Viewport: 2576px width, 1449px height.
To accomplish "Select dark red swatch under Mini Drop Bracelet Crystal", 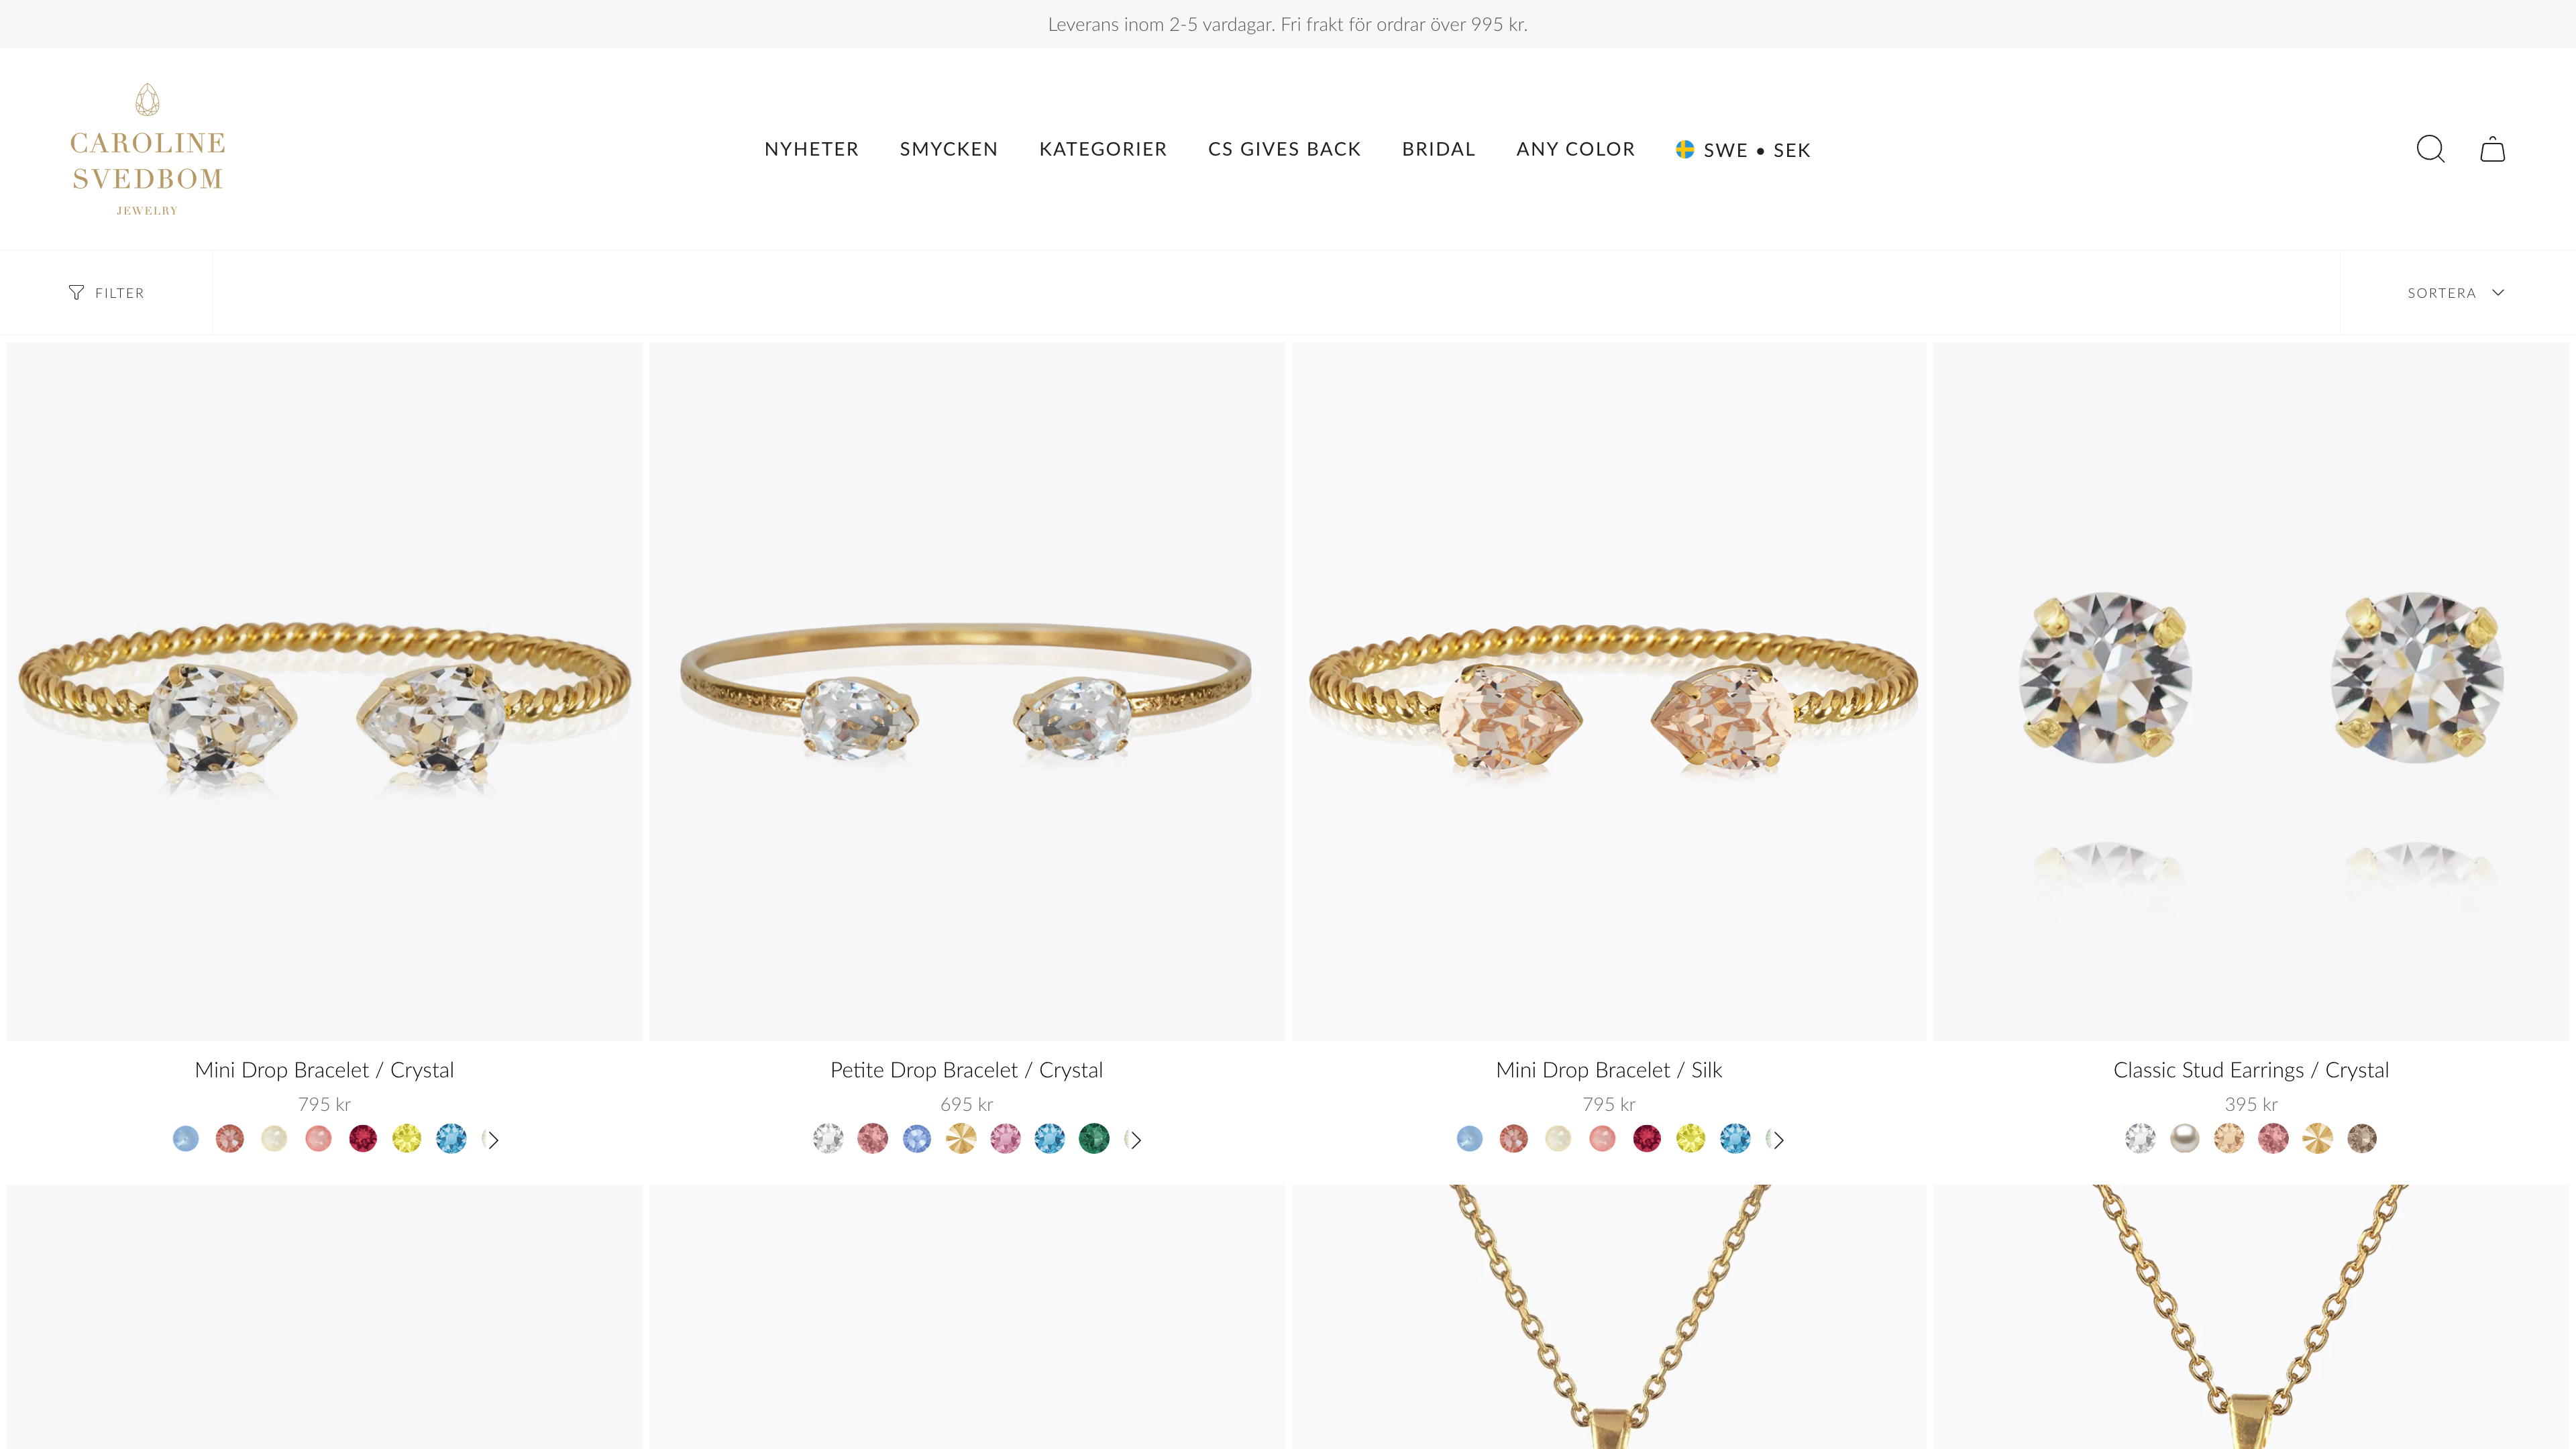I will click(x=363, y=1139).
